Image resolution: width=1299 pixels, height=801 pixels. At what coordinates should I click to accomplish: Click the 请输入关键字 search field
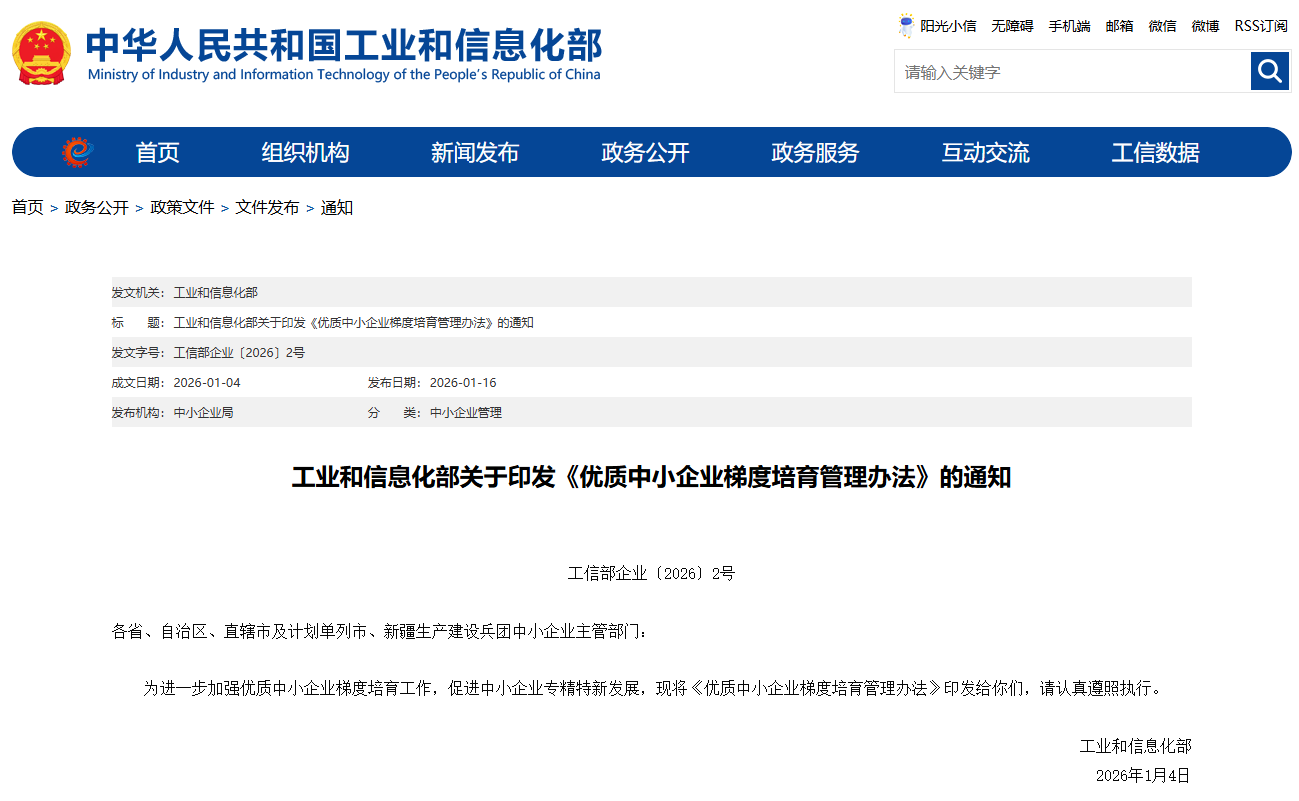coord(1071,72)
